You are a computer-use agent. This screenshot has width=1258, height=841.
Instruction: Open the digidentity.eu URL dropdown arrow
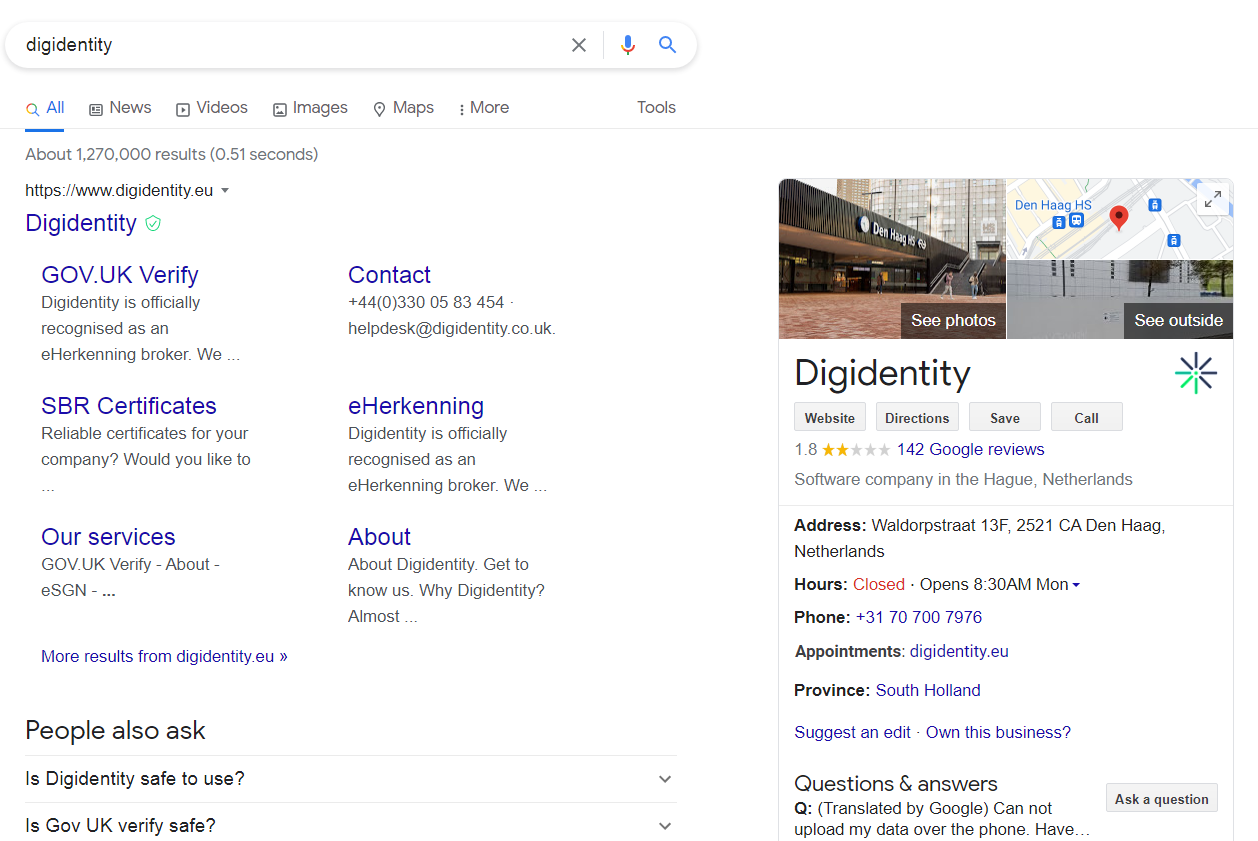225,191
